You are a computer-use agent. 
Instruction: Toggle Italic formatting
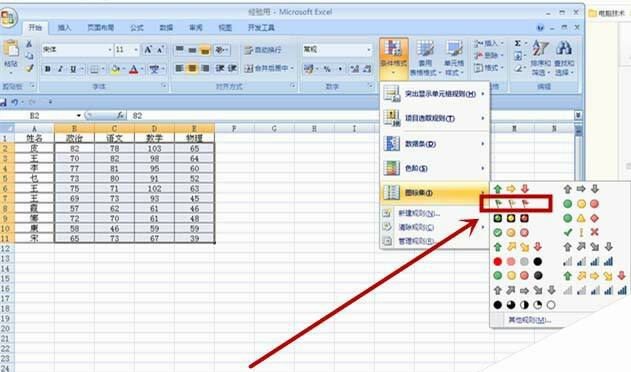(60, 69)
